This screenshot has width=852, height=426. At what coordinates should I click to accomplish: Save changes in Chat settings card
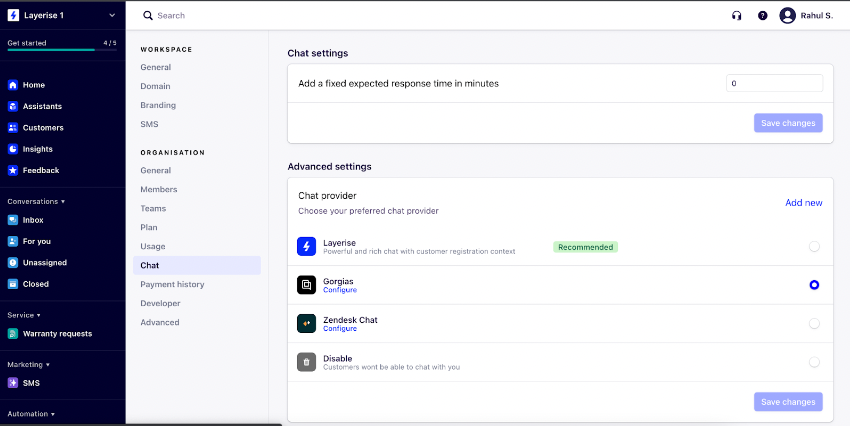[x=788, y=123]
